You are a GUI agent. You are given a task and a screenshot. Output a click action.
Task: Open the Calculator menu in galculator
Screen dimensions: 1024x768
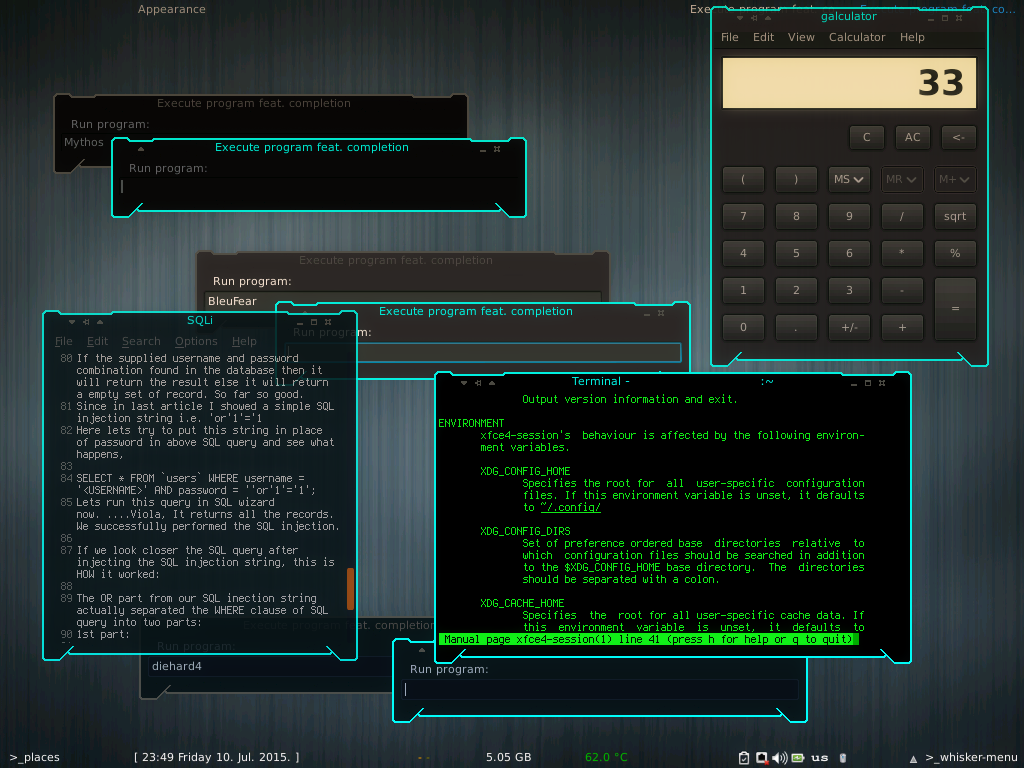857,37
